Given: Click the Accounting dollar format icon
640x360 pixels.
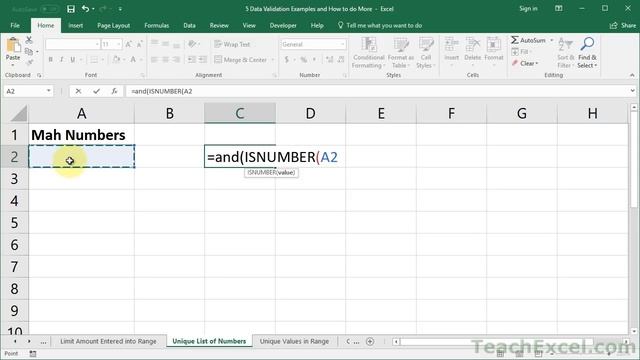Looking at the screenshot, I should (x=287, y=60).
